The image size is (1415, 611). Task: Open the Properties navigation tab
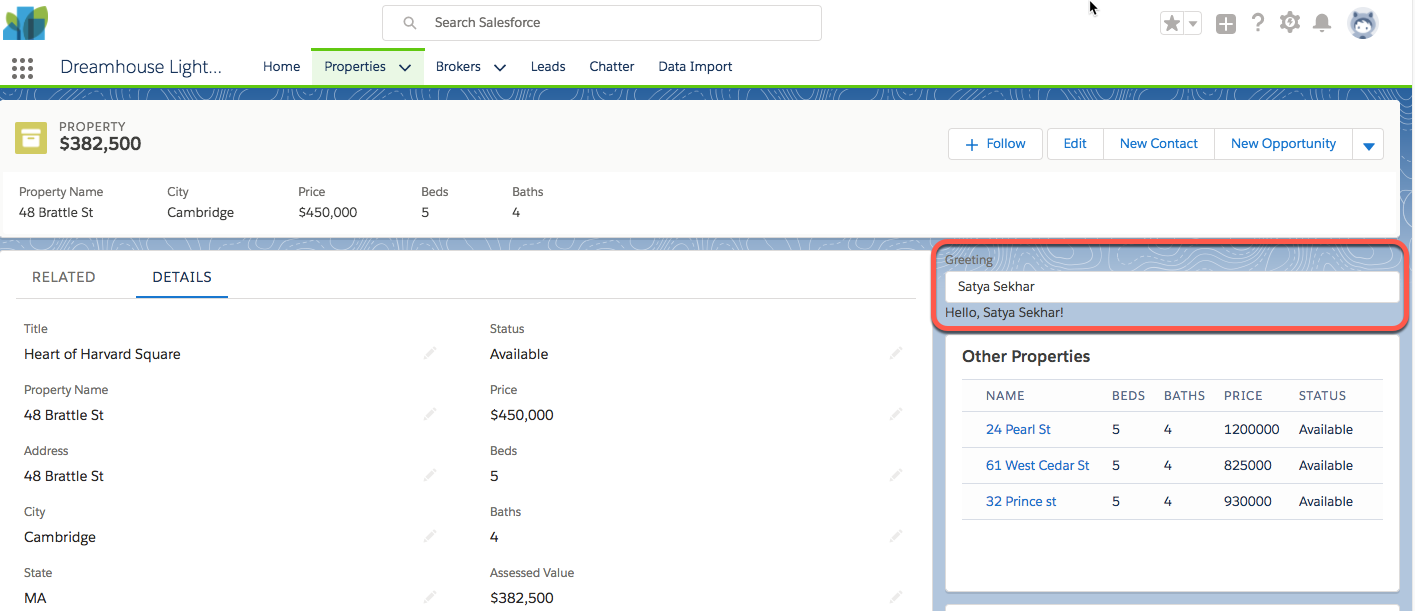[355, 67]
